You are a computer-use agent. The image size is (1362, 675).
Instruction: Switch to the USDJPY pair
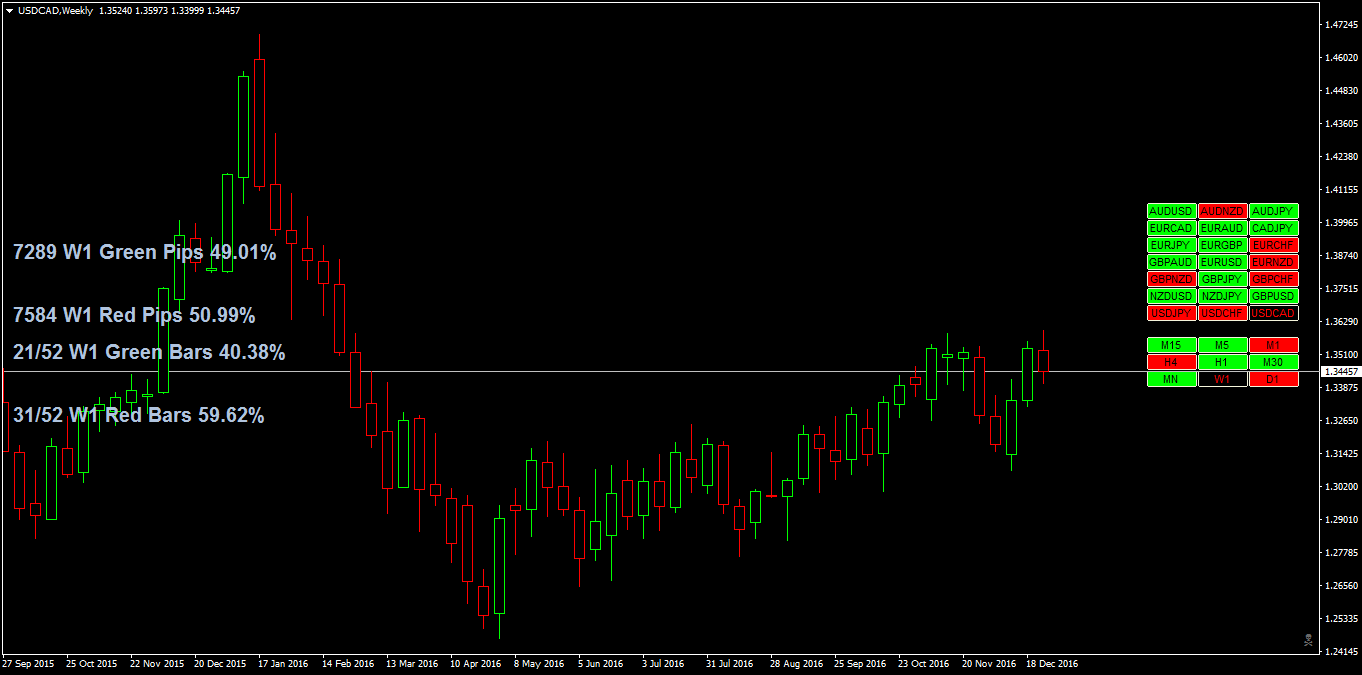click(x=1172, y=313)
